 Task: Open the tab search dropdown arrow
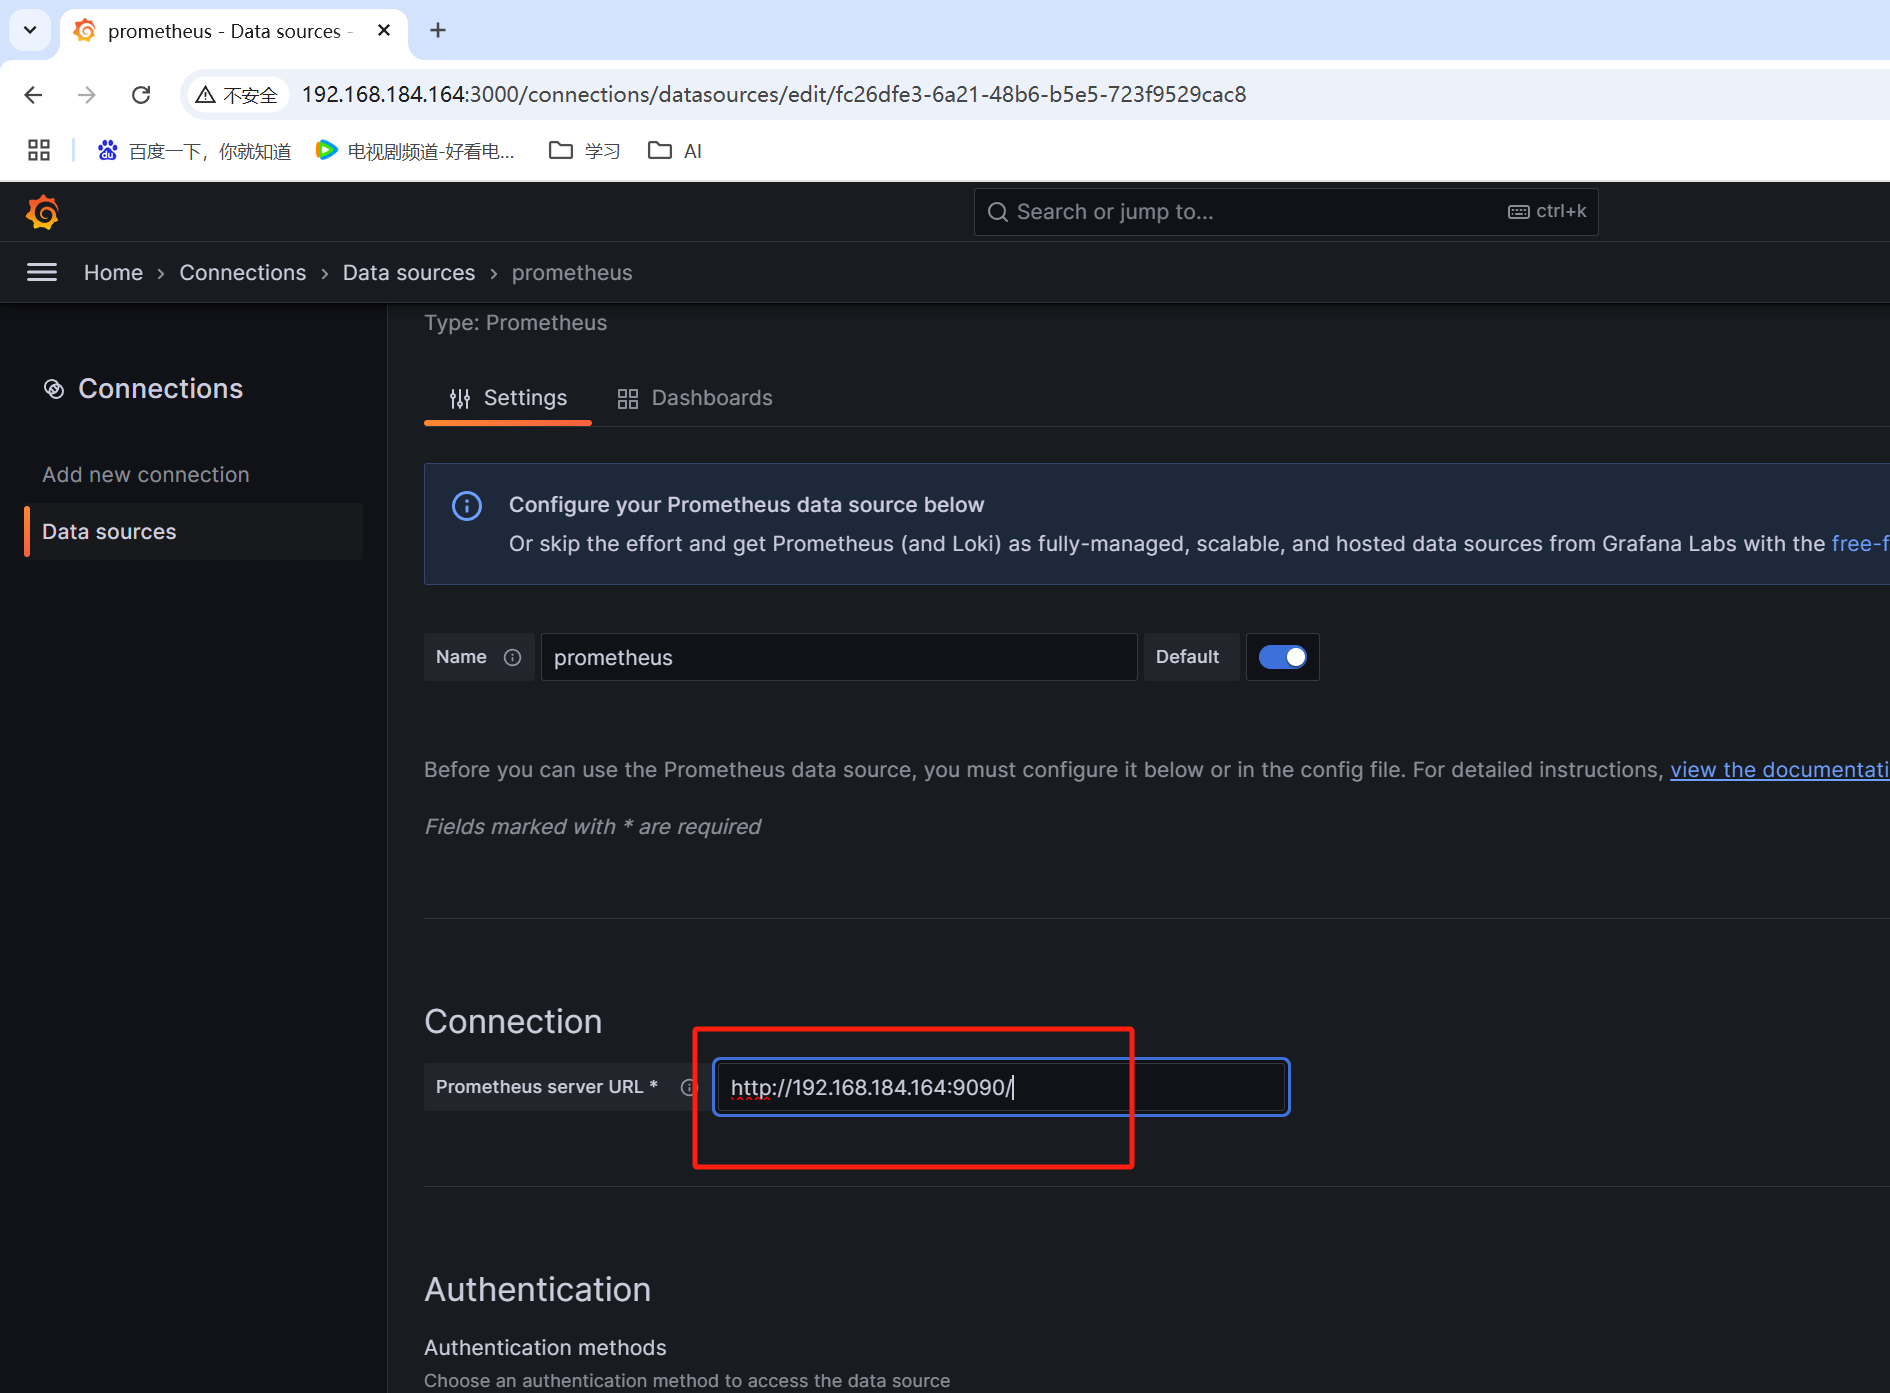click(30, 30)
